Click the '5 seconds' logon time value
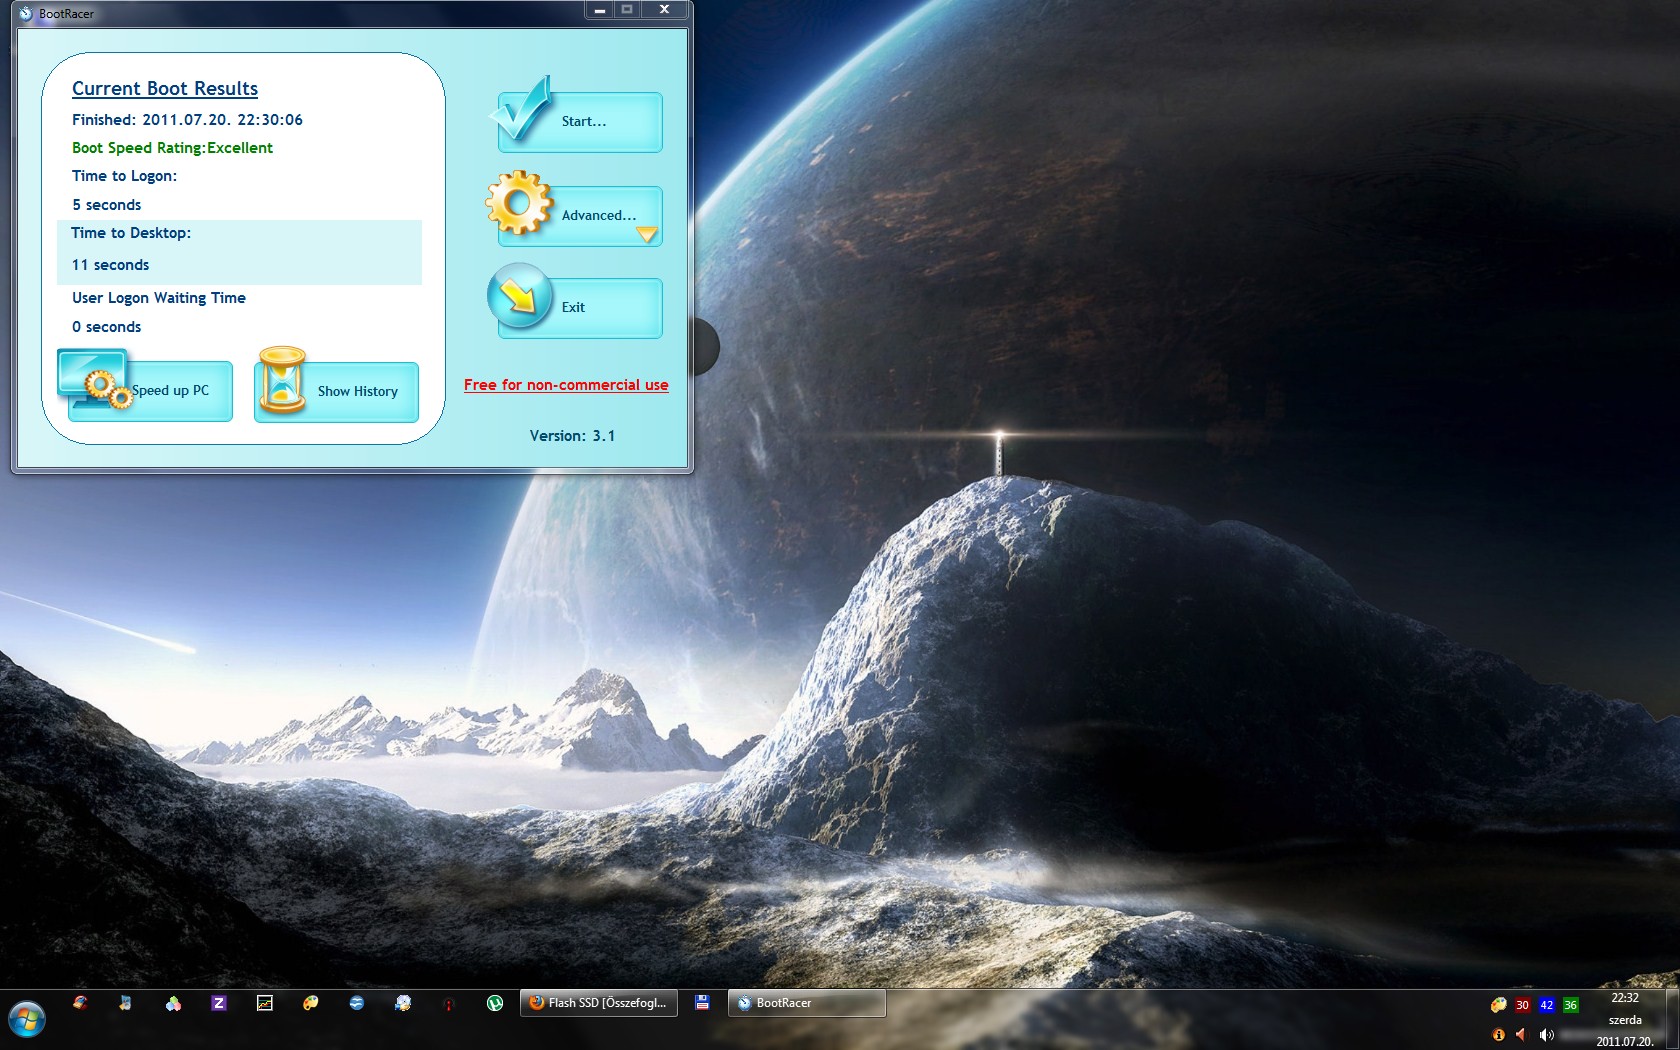The width and height of the screenshot is (1680, 1050). click(106, 205)
